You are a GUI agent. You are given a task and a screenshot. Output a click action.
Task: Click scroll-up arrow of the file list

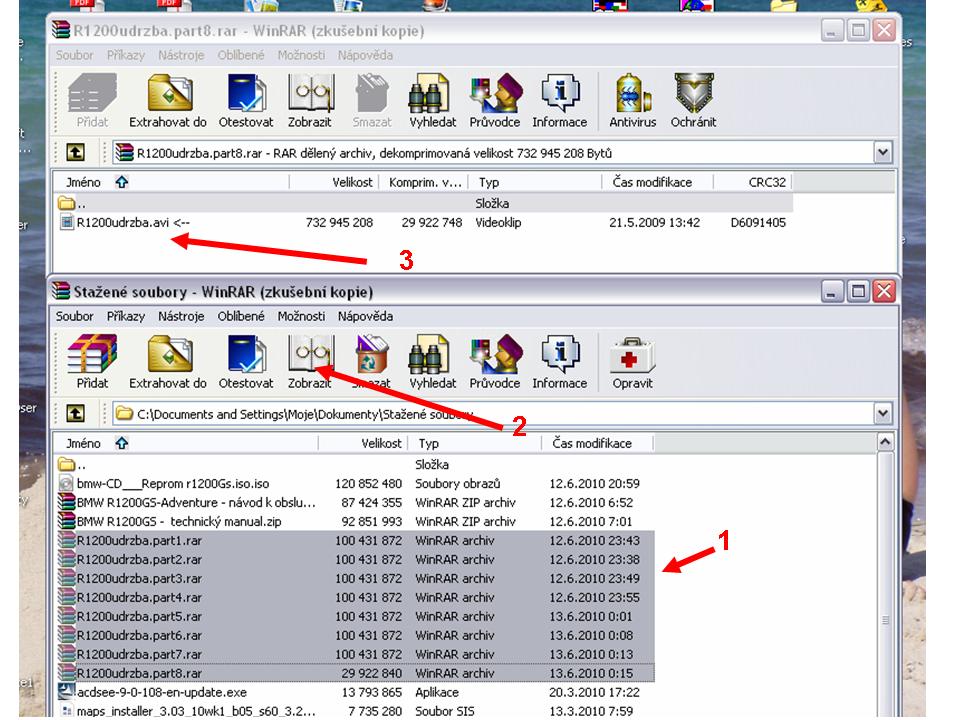click(x=885, y=442)
